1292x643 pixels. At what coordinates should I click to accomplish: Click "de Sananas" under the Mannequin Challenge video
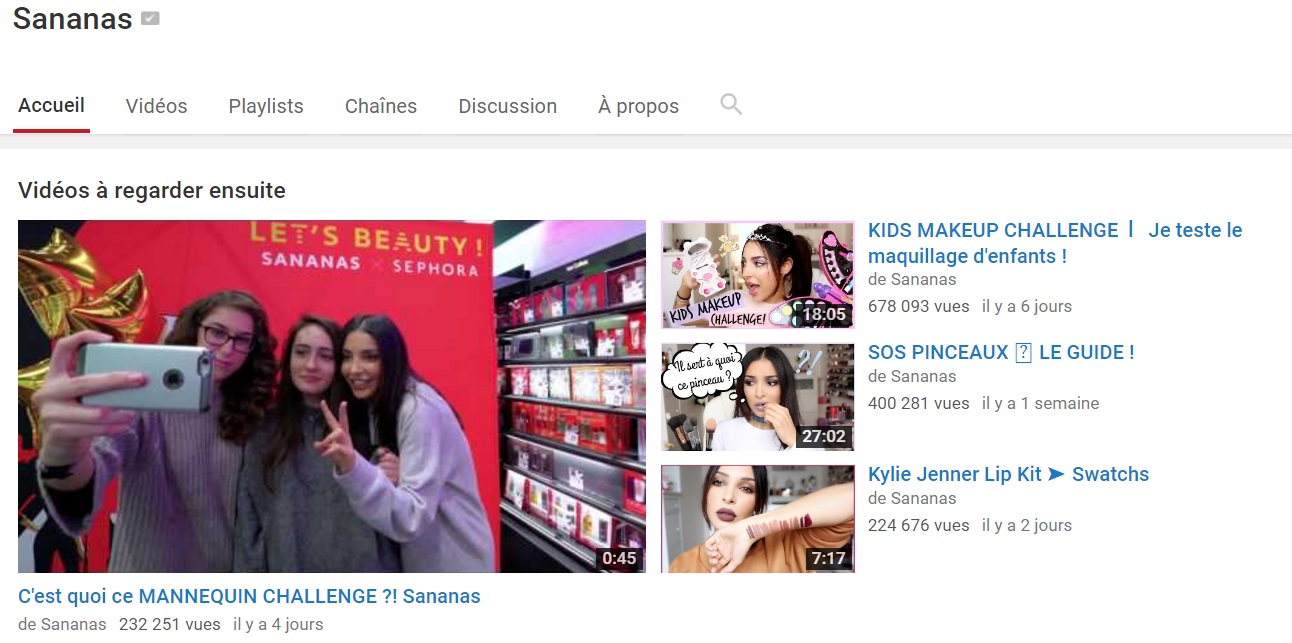(x=62, y=624)
